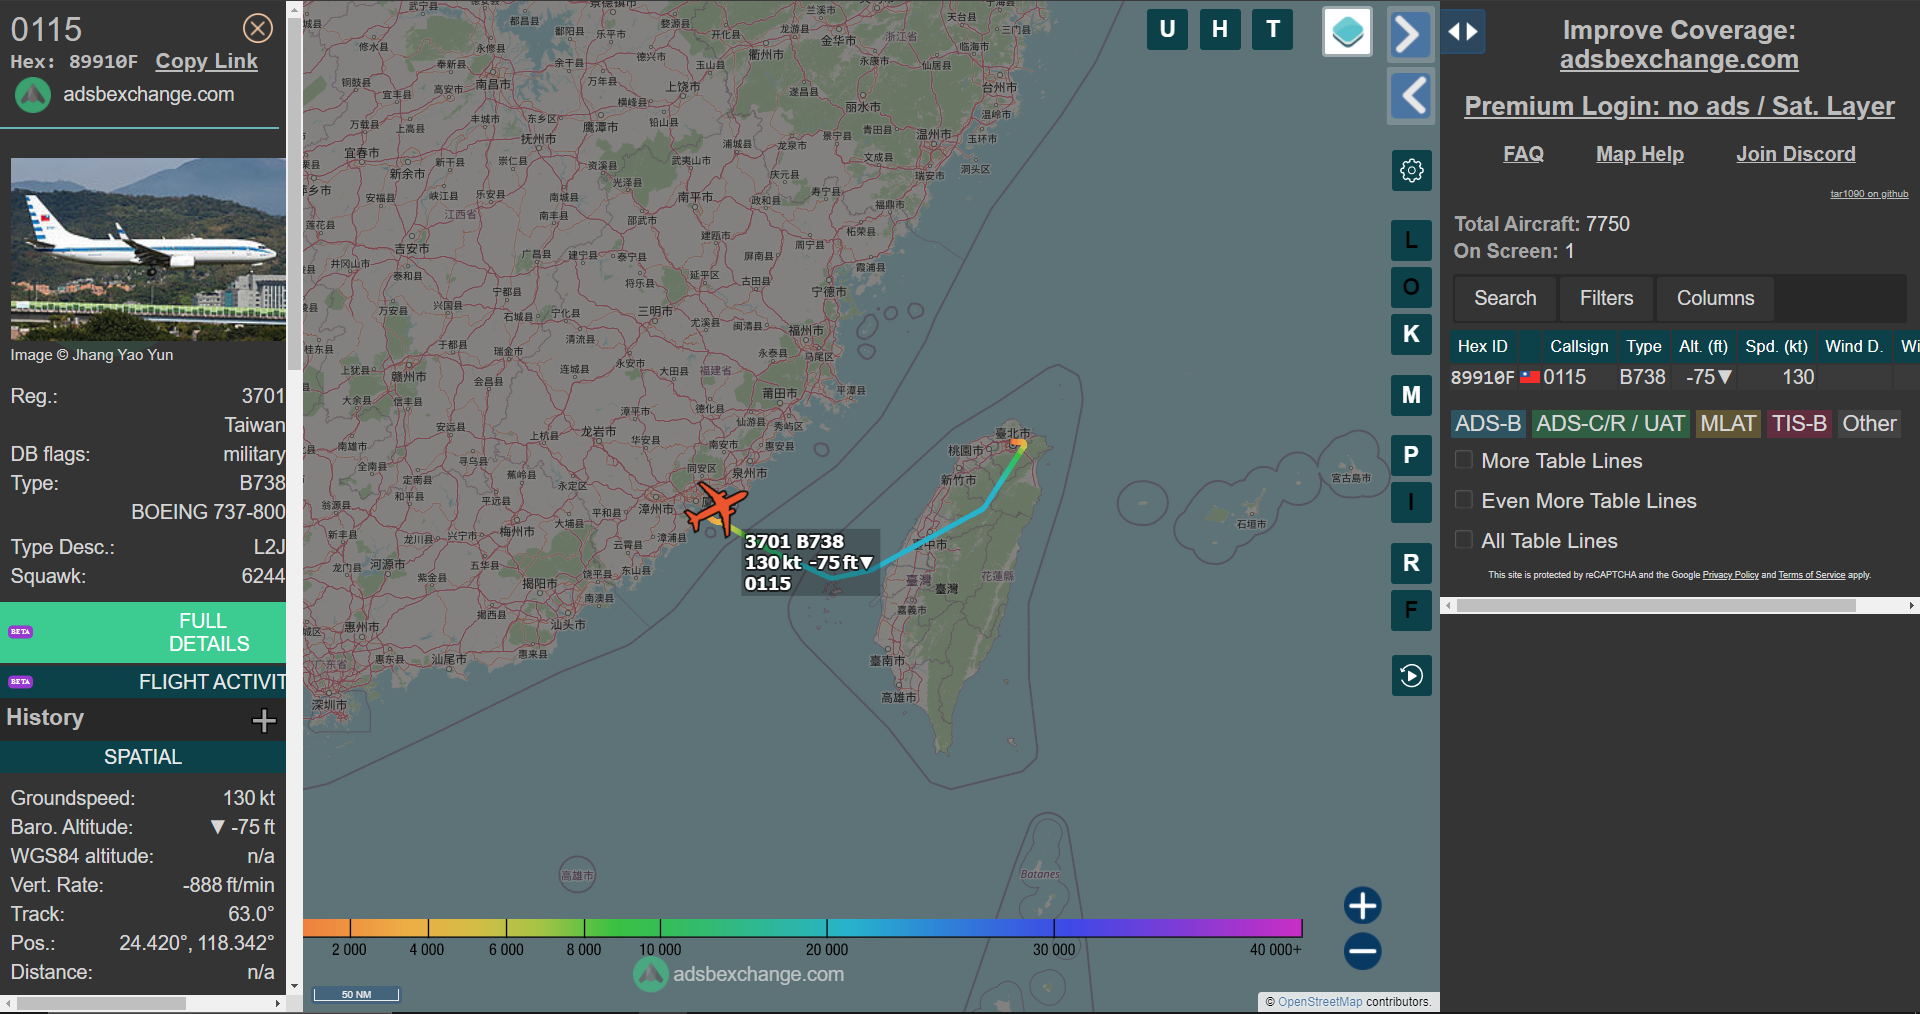
Task: Open the map settings gear
Action: [1411, 170]
